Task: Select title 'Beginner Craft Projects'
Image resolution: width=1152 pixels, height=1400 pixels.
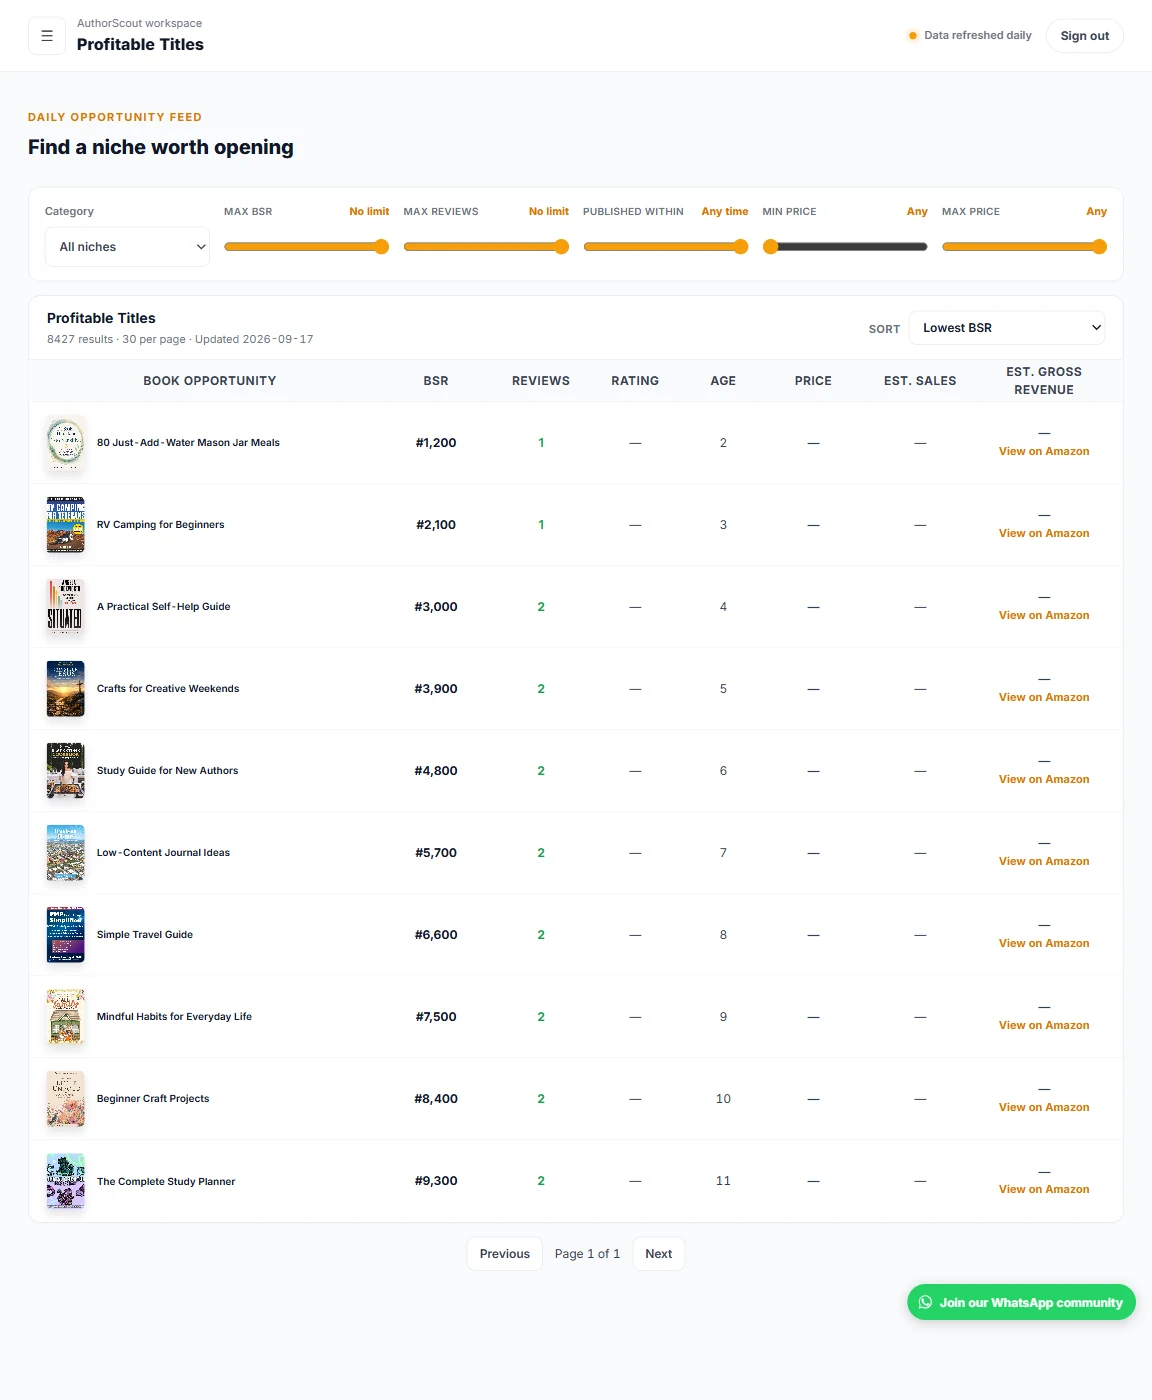Action: 153,1099
